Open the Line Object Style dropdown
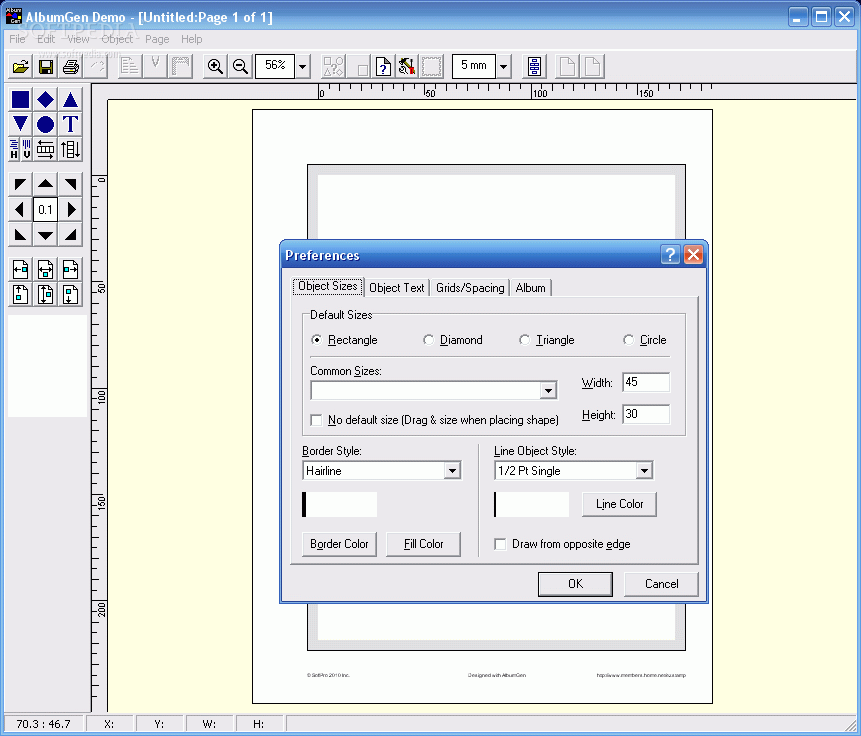 point(644,471)
